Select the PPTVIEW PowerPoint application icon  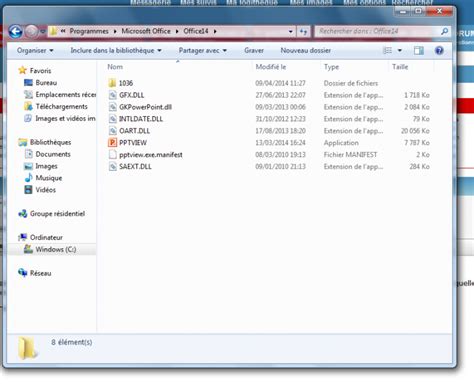tap(112, 143)
